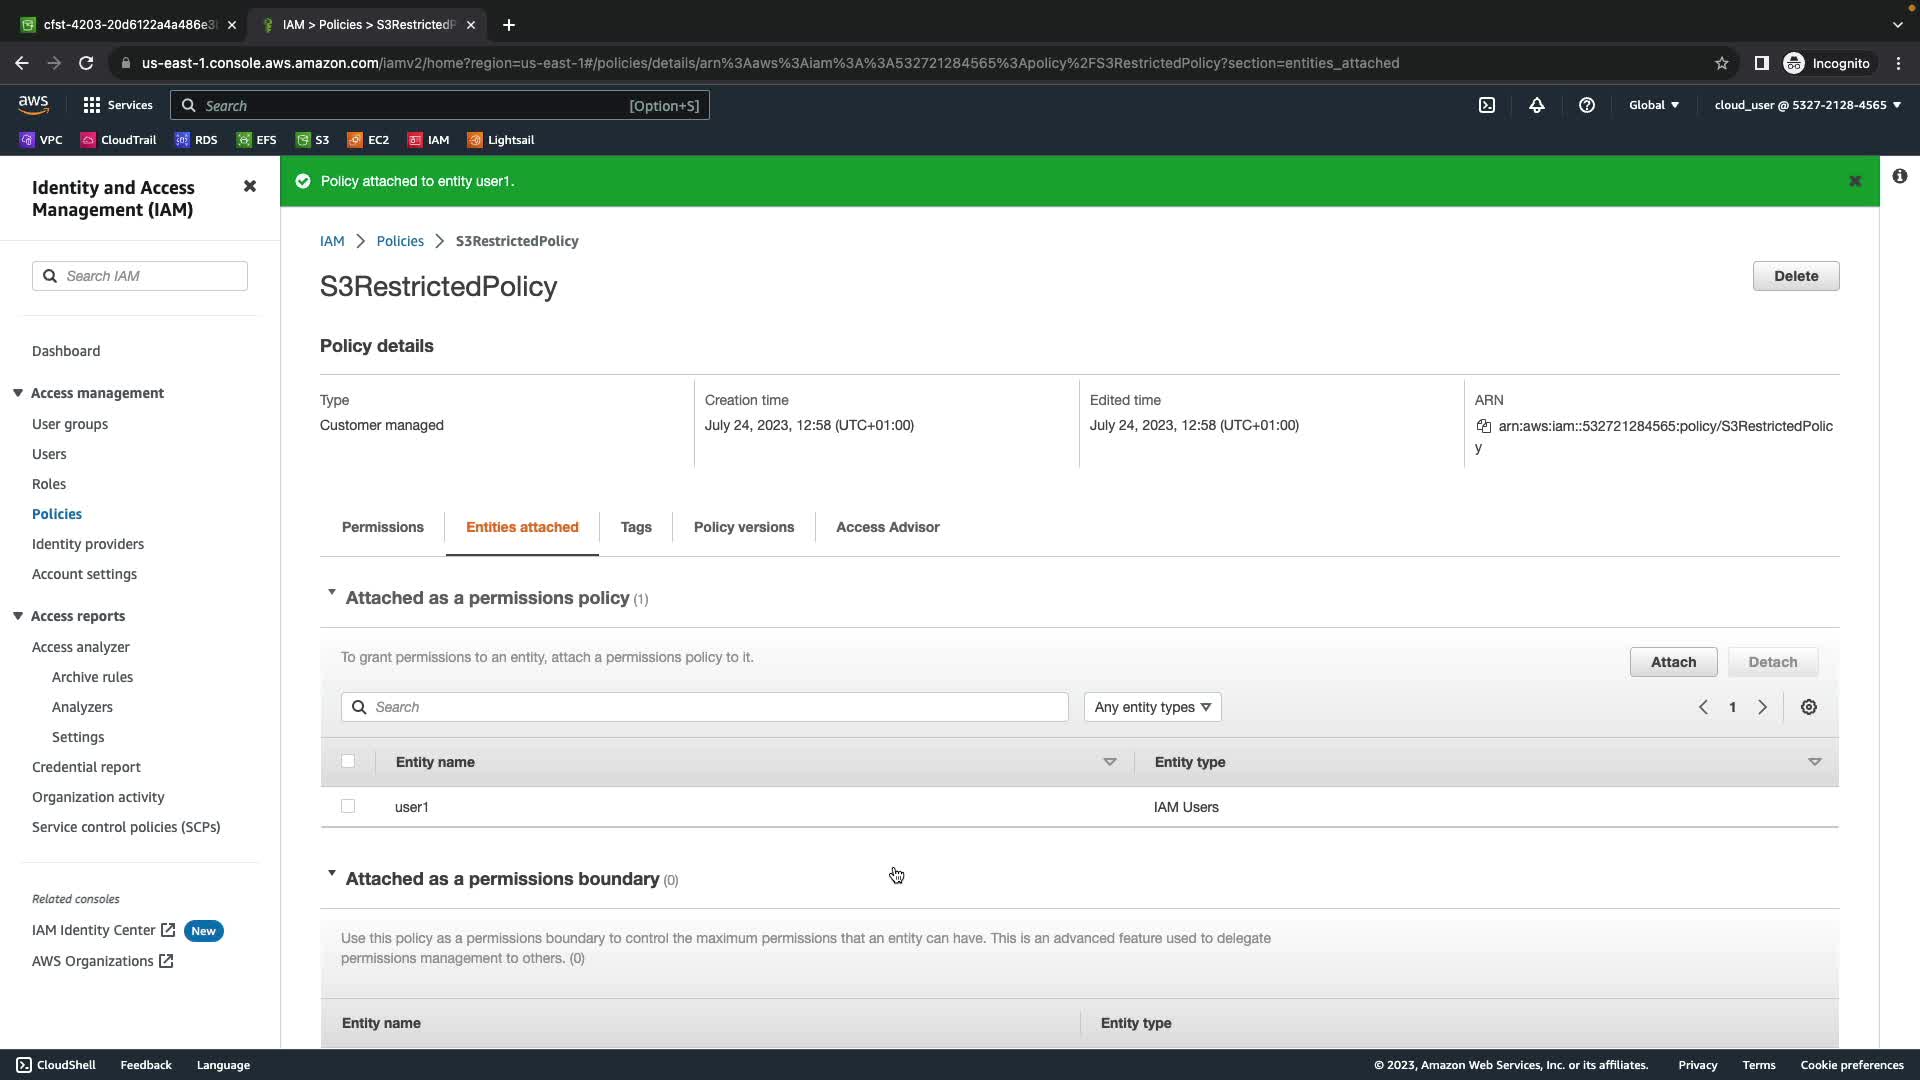Open CloudShell icon in top navigation bar

(1487, 105)
